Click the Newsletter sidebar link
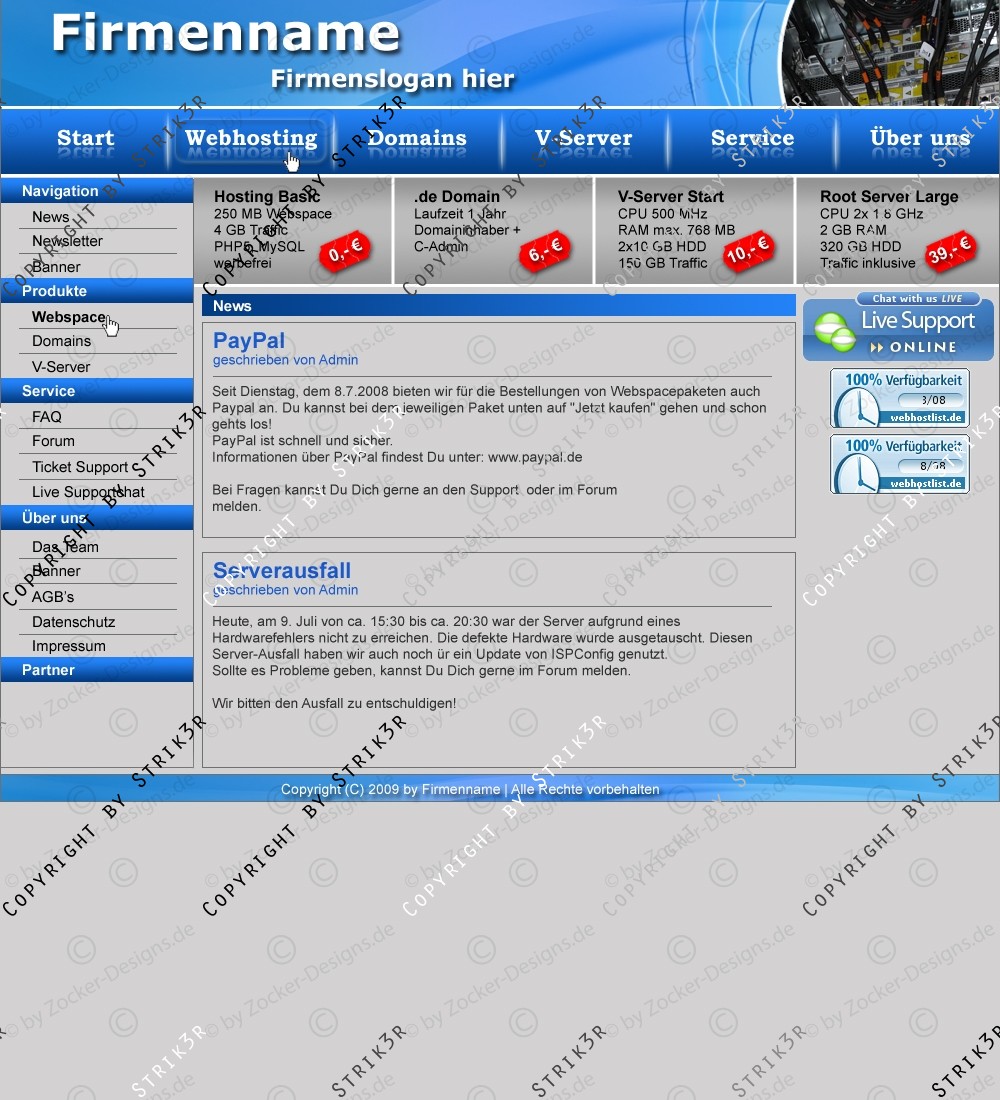 67,241
